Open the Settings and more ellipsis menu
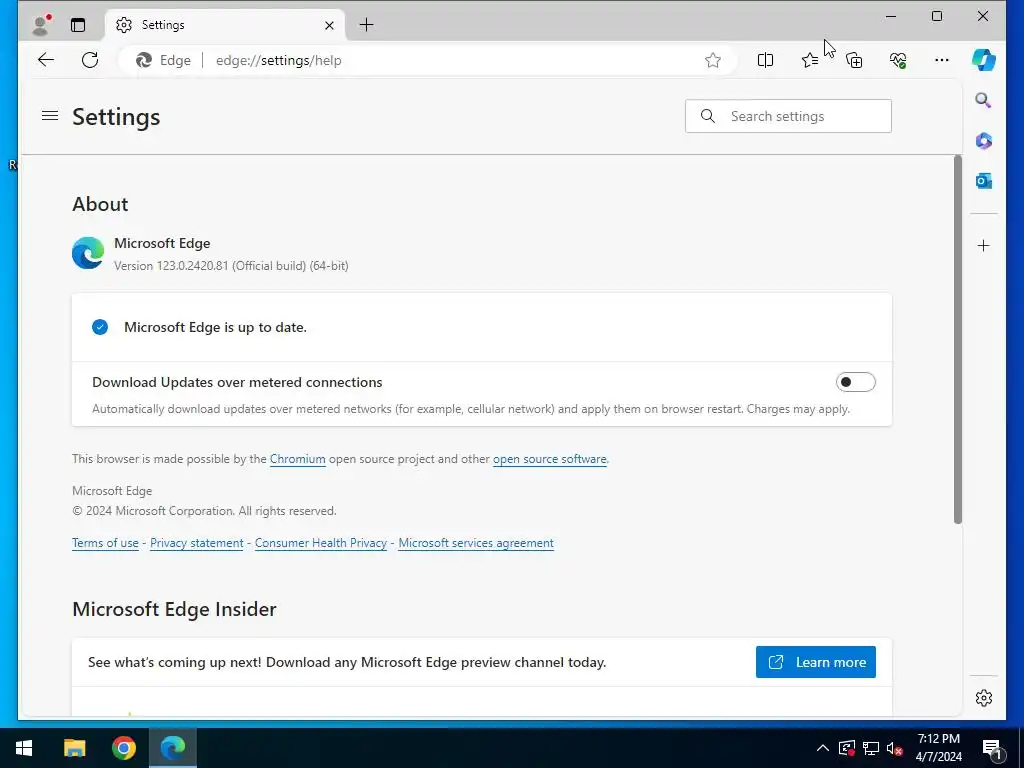Viewport: 1024px width, 768px height. tap(942, 60)
